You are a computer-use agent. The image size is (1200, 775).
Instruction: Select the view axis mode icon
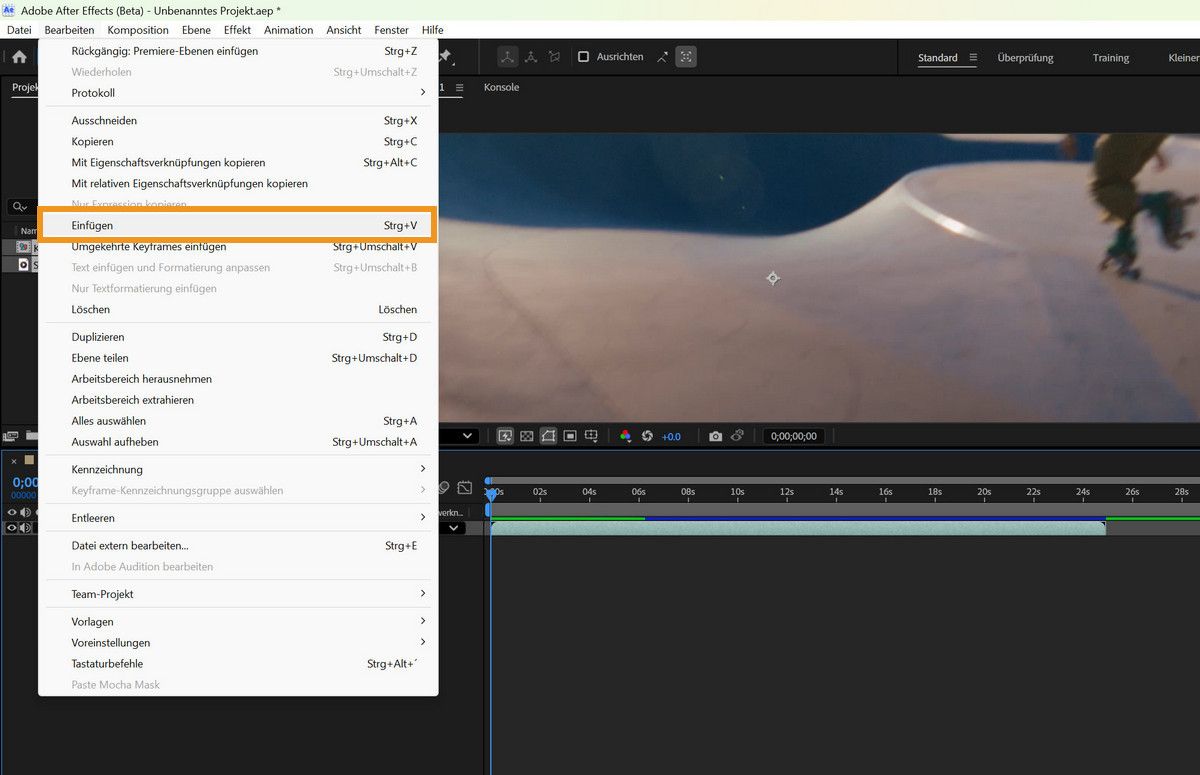(x=554, y=57)
